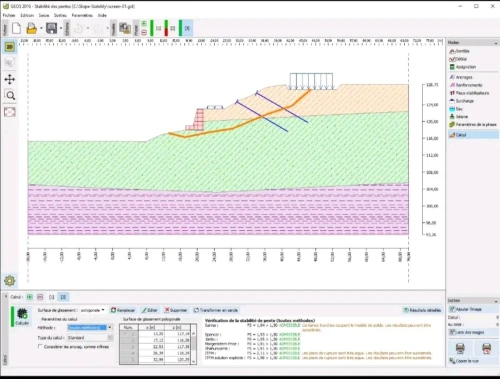Select construction phase 3 in the top toolbar
Viewport: 500px width, 379px height.
[187, 28]
